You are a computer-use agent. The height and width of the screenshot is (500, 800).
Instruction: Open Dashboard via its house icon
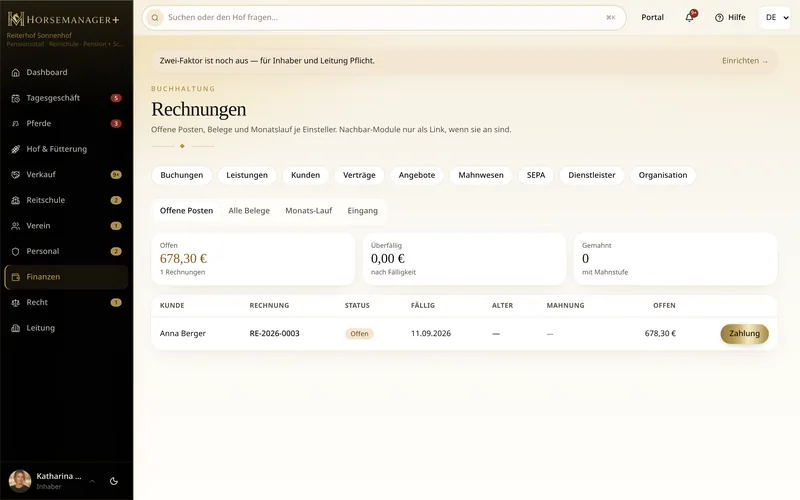pyautogui.click(x=16, y=72)
